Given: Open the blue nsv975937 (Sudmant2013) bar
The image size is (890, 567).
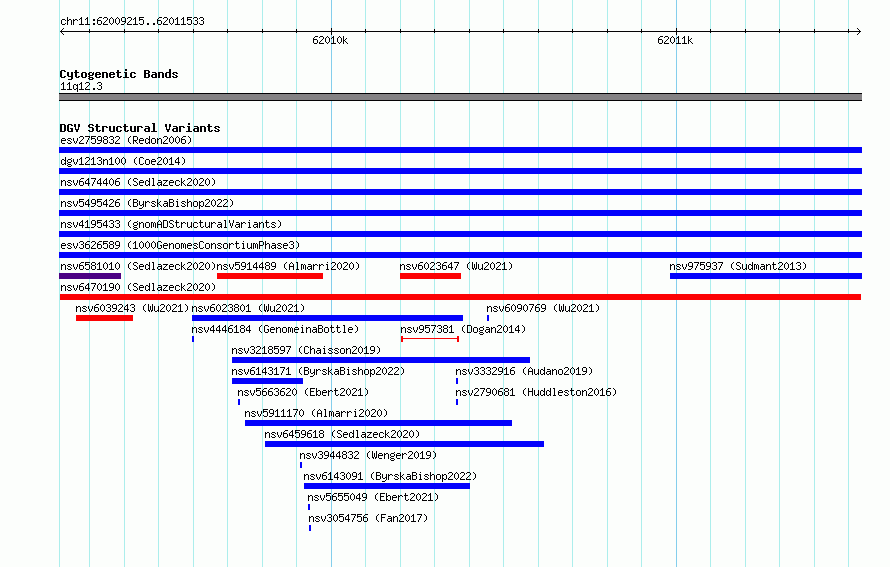Looking at the screenshot, I should click(766, 276).
